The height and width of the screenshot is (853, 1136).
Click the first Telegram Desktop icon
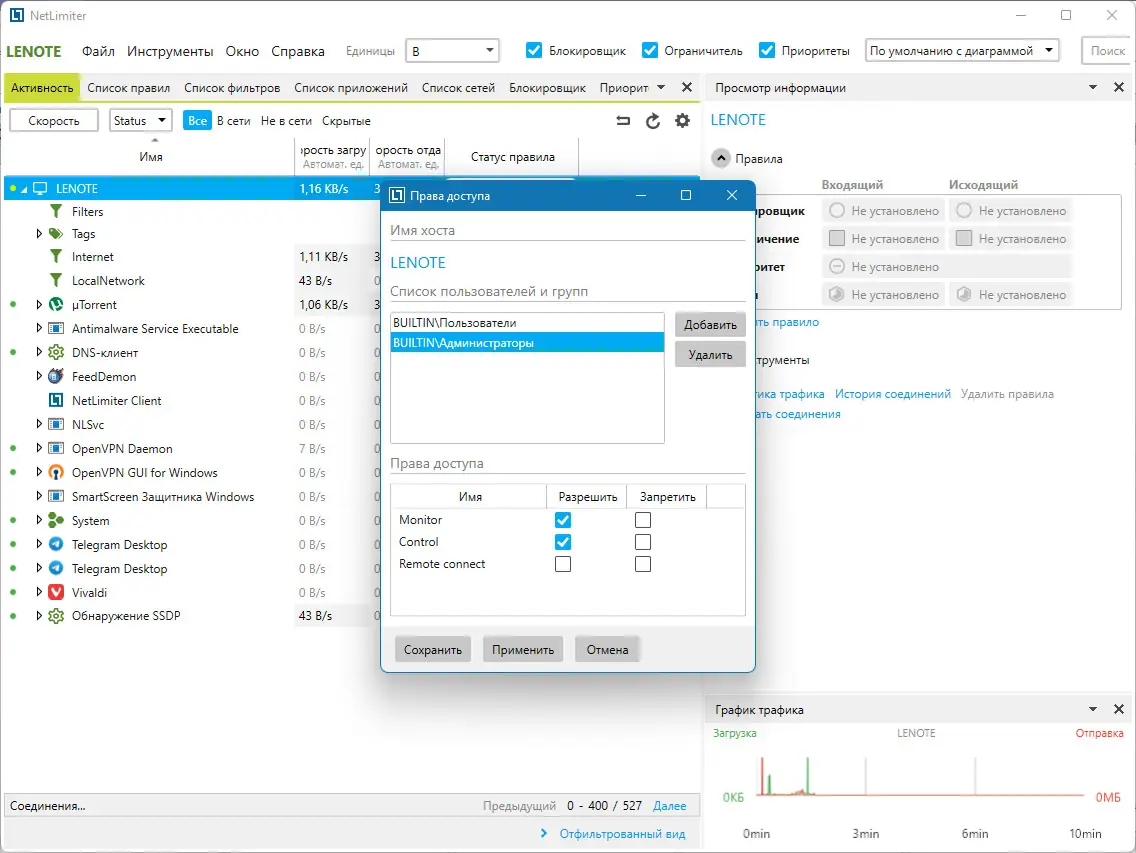pos(56,544)
